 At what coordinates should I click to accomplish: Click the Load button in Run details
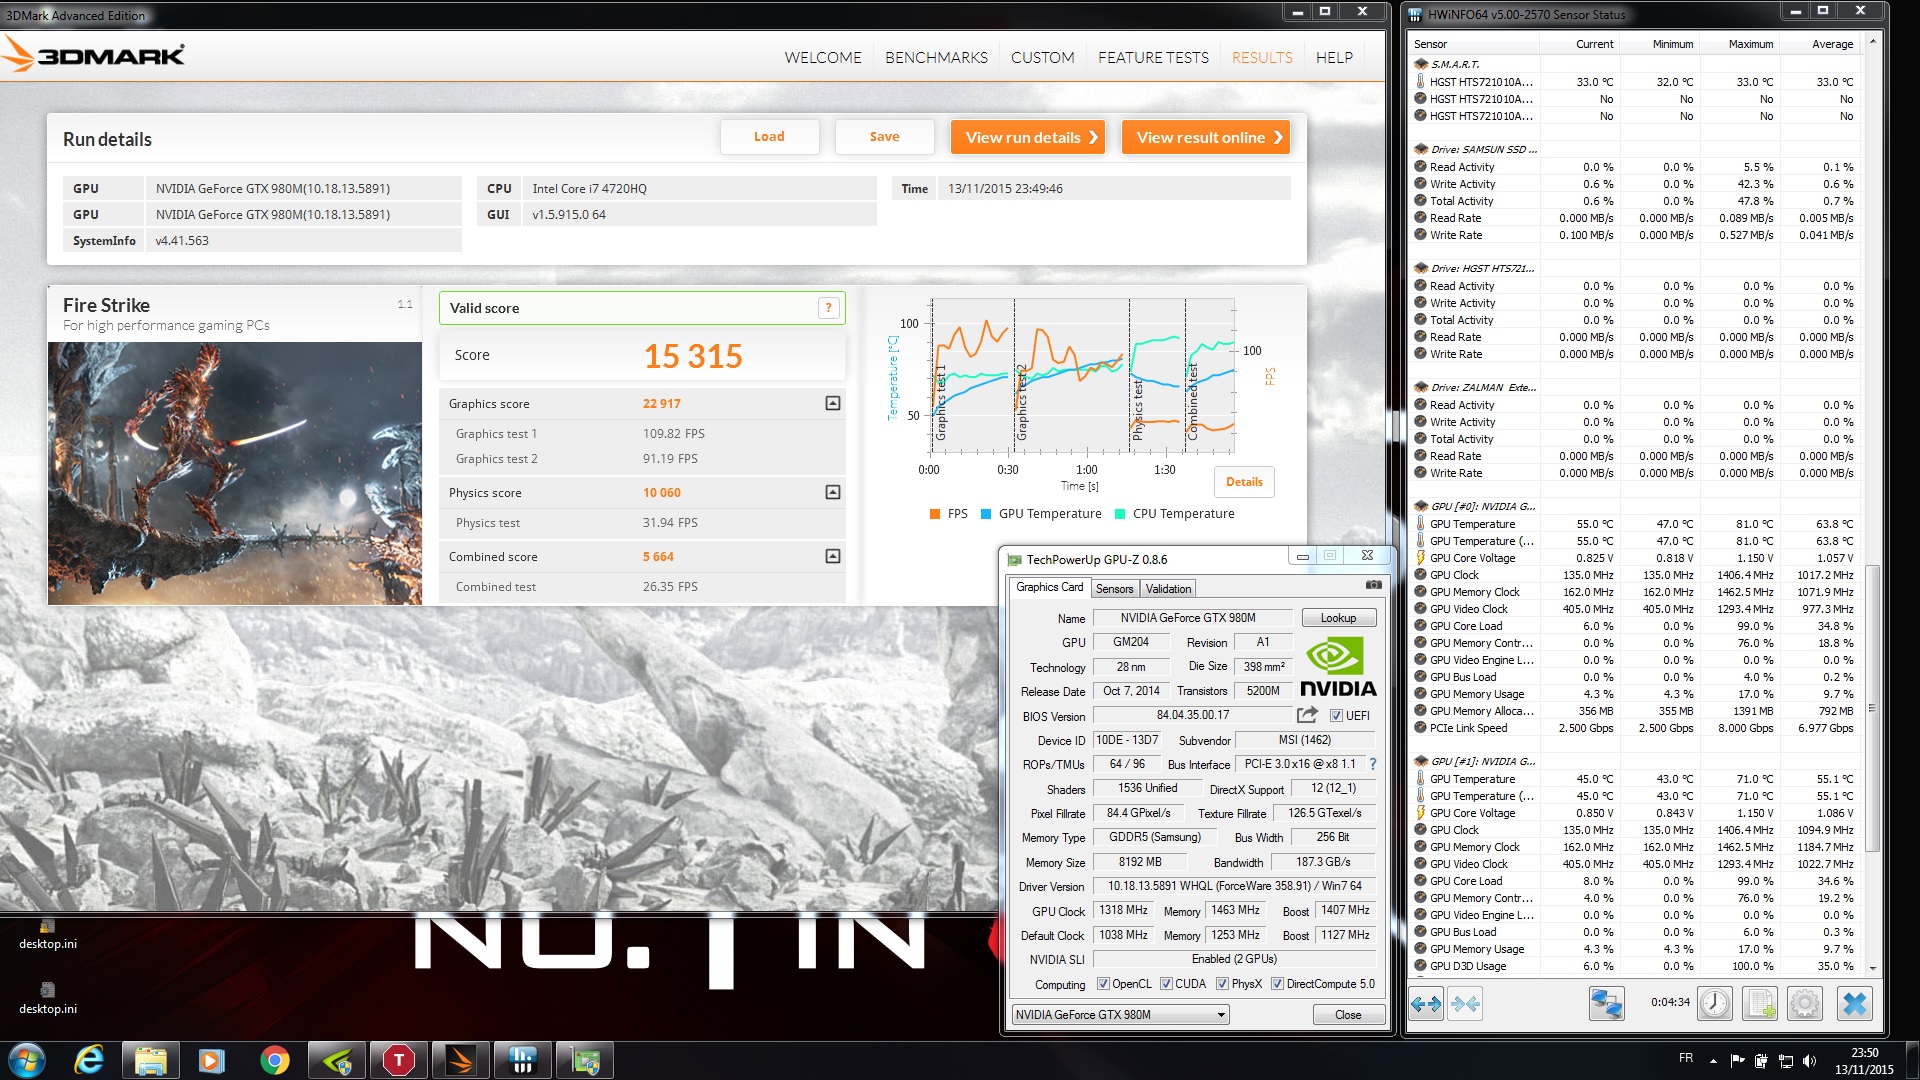[x=769, y=137]
